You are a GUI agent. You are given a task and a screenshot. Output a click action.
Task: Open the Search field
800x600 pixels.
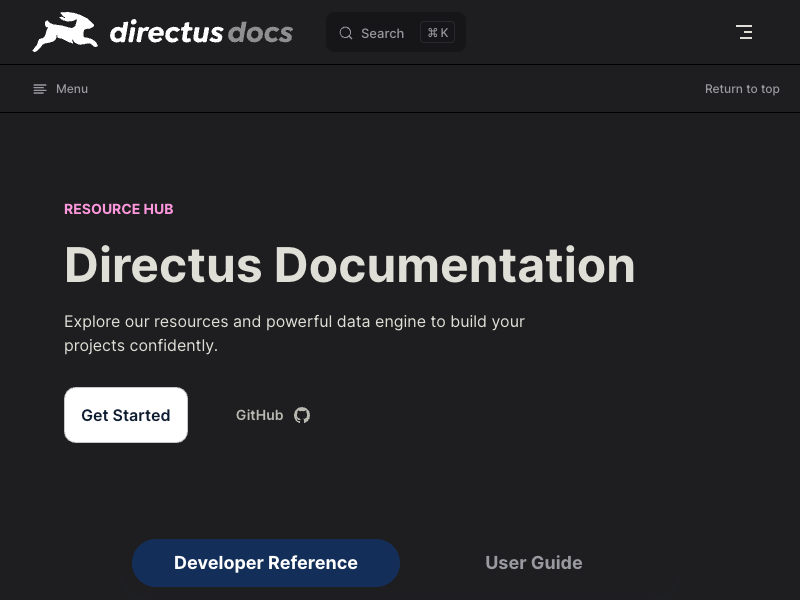click(x=396, y=32)
